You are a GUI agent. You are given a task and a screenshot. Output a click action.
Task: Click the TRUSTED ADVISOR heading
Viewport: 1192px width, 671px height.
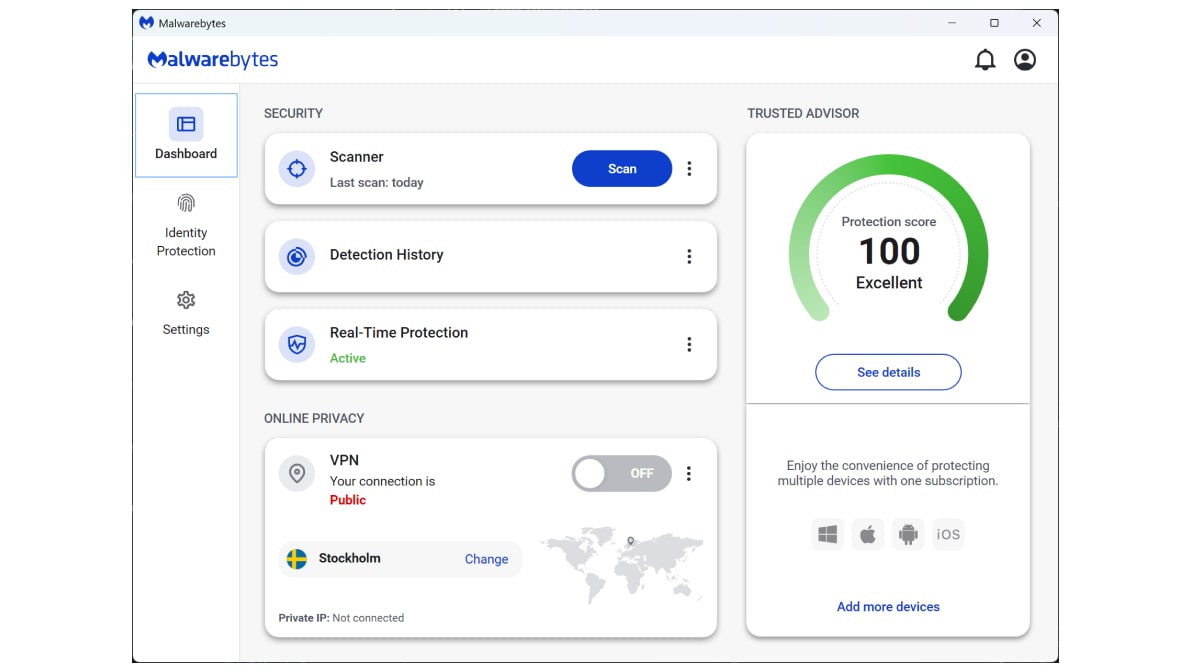803,113
